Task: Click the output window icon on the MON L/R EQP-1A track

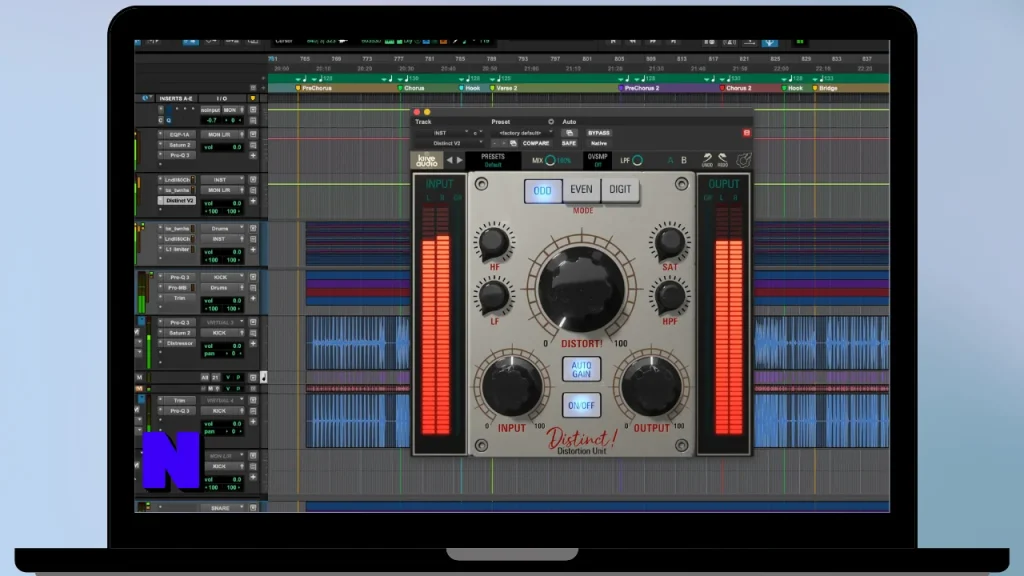Action: (x=253, y=135)
